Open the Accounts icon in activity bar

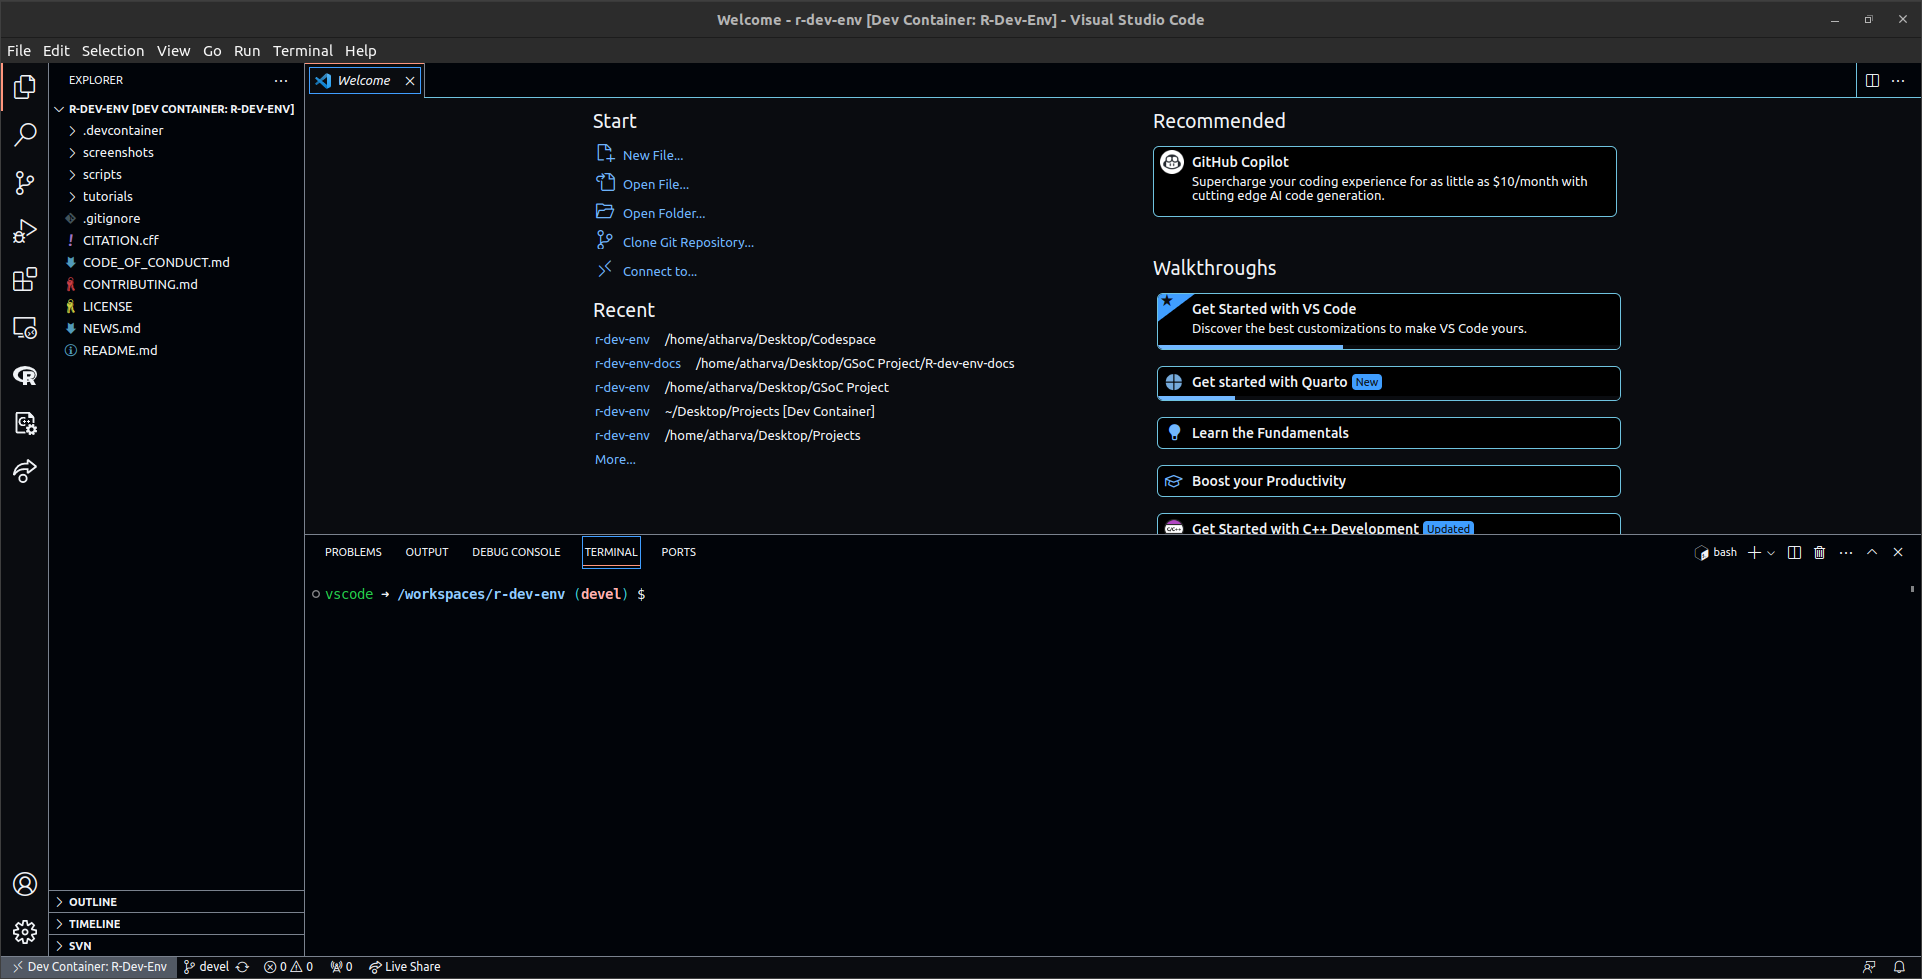(25, 884)
